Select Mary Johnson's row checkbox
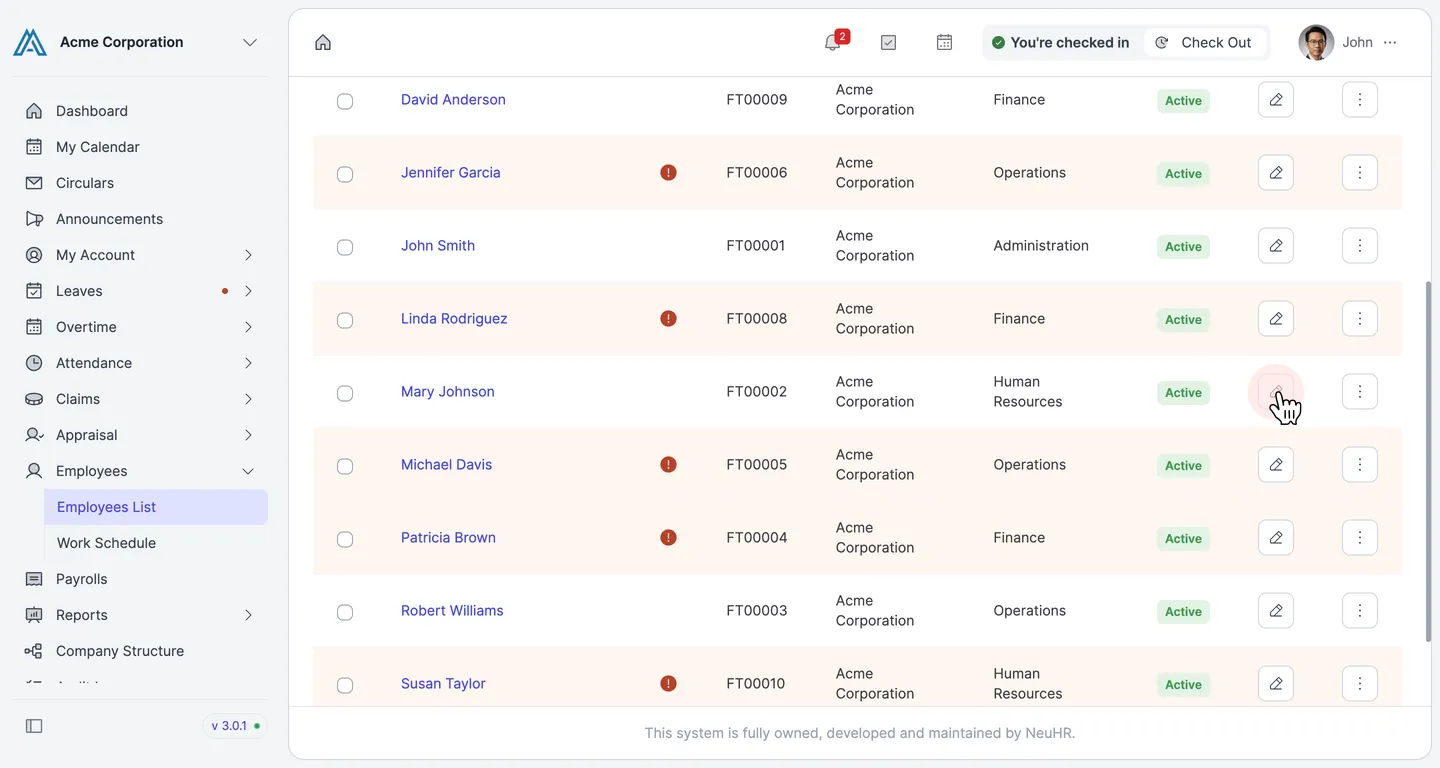Screen dimensions: 1440x768 345,393
